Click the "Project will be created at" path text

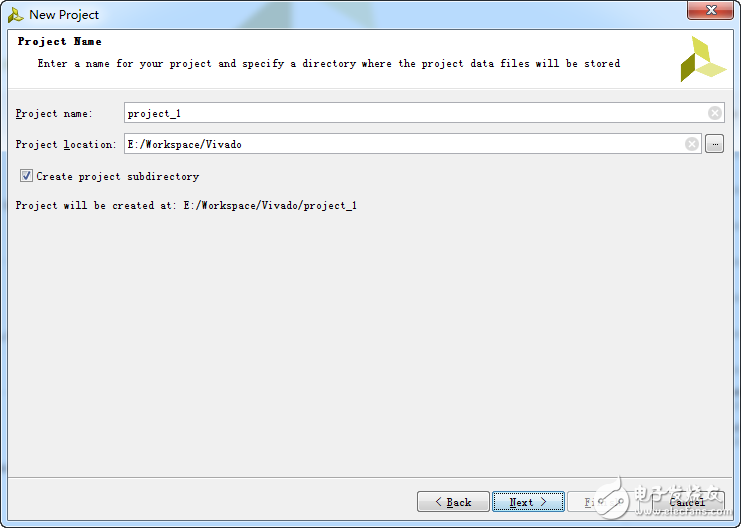click(186, 206)
